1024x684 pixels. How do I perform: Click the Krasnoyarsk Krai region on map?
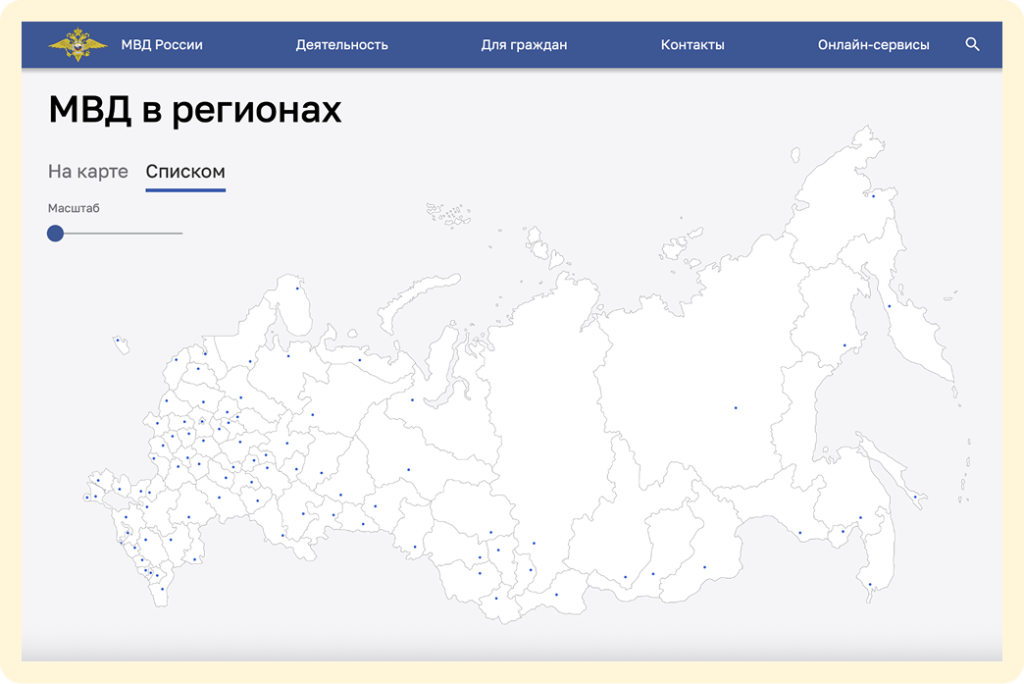[x=545, y=420]
